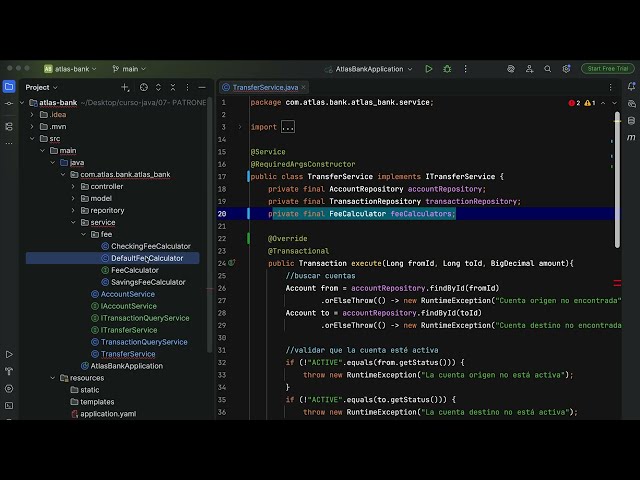Unfold the import block
The height and width of the screenshot is (480, 640).
point(240,127)
